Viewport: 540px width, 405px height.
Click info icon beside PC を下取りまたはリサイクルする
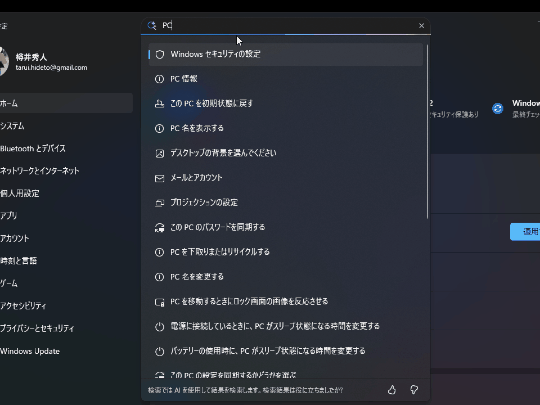click(159, 252)
